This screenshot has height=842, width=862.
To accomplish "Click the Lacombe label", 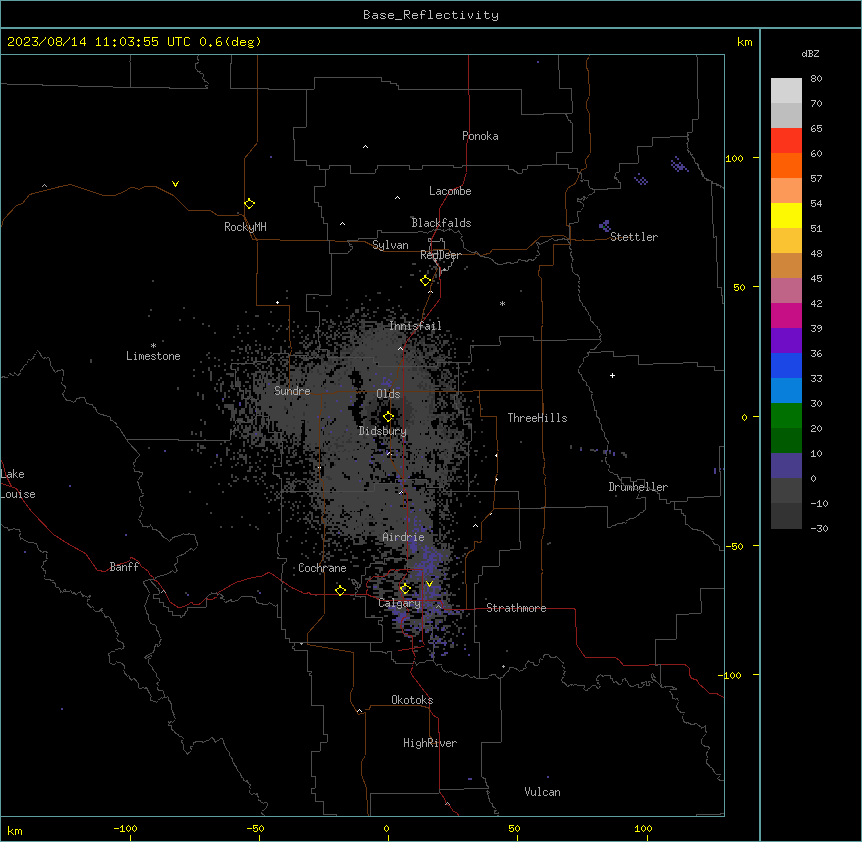I will [450, 191].
